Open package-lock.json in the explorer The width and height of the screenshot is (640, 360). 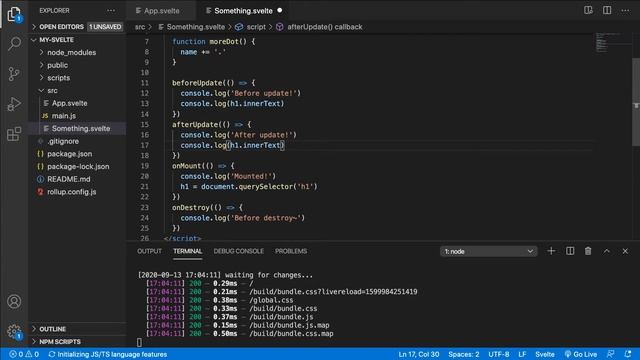point(78,166)
